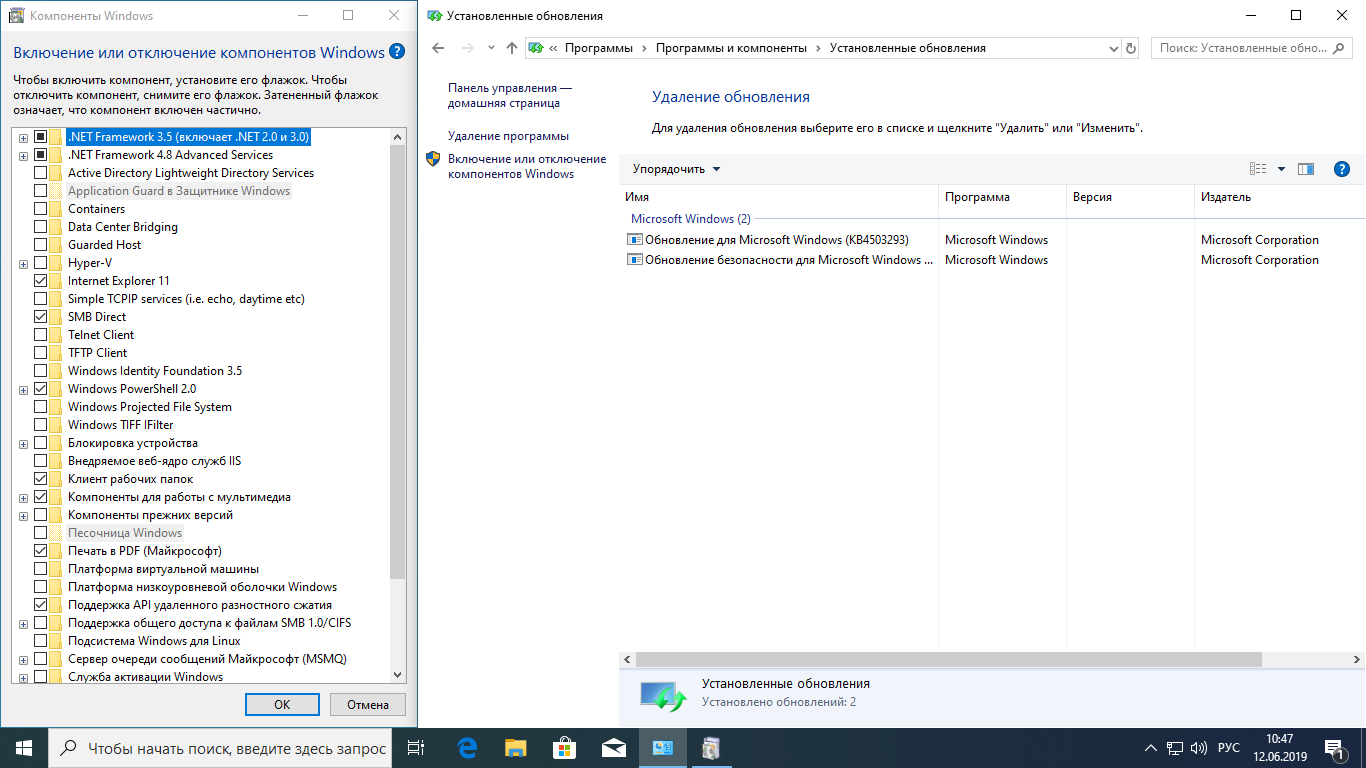
Task: Check Windows Subsystem for Linux (Подсистема Windows для Linux)
Action: pos(40,641)
